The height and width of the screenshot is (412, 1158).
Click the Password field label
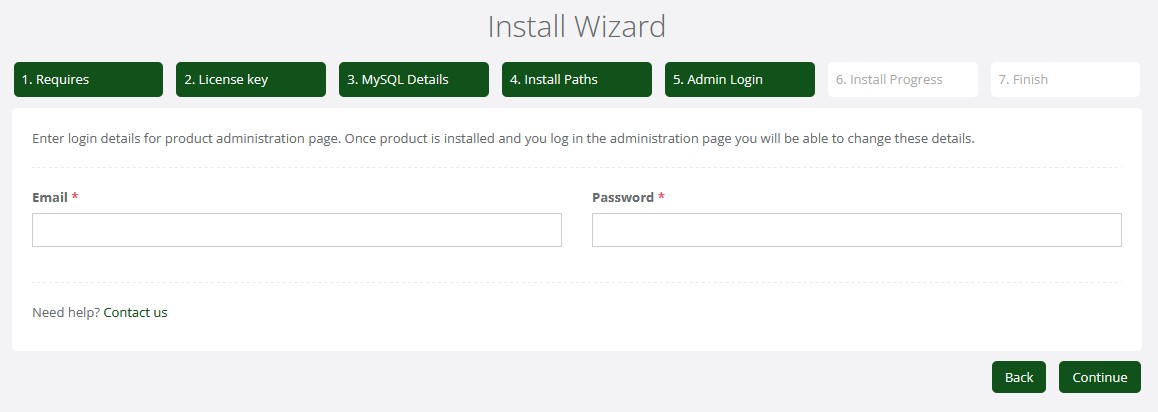click(x=622, y=197)
